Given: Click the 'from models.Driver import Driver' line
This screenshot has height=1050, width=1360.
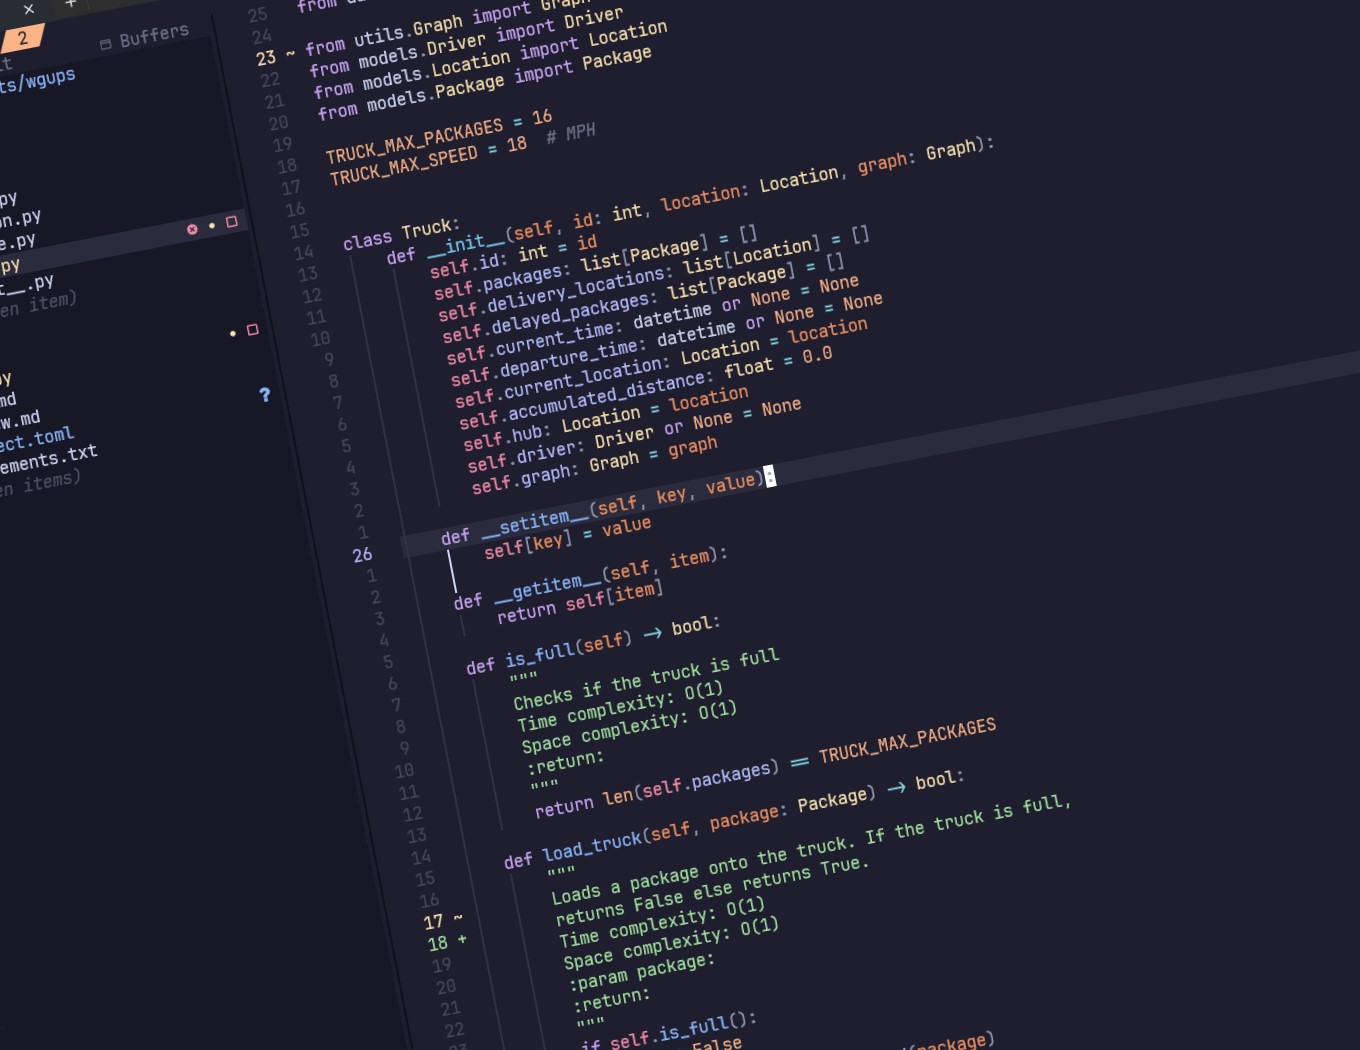Looking at the screenshot, I should (x=466, y=43).
